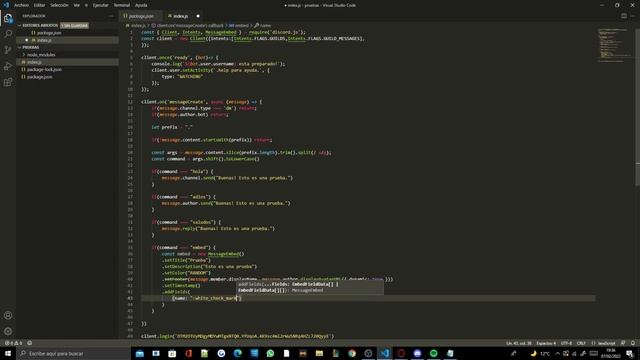Open the Search view in activity bar
Screen dimensions: 640x360
[x=8, y=34]
